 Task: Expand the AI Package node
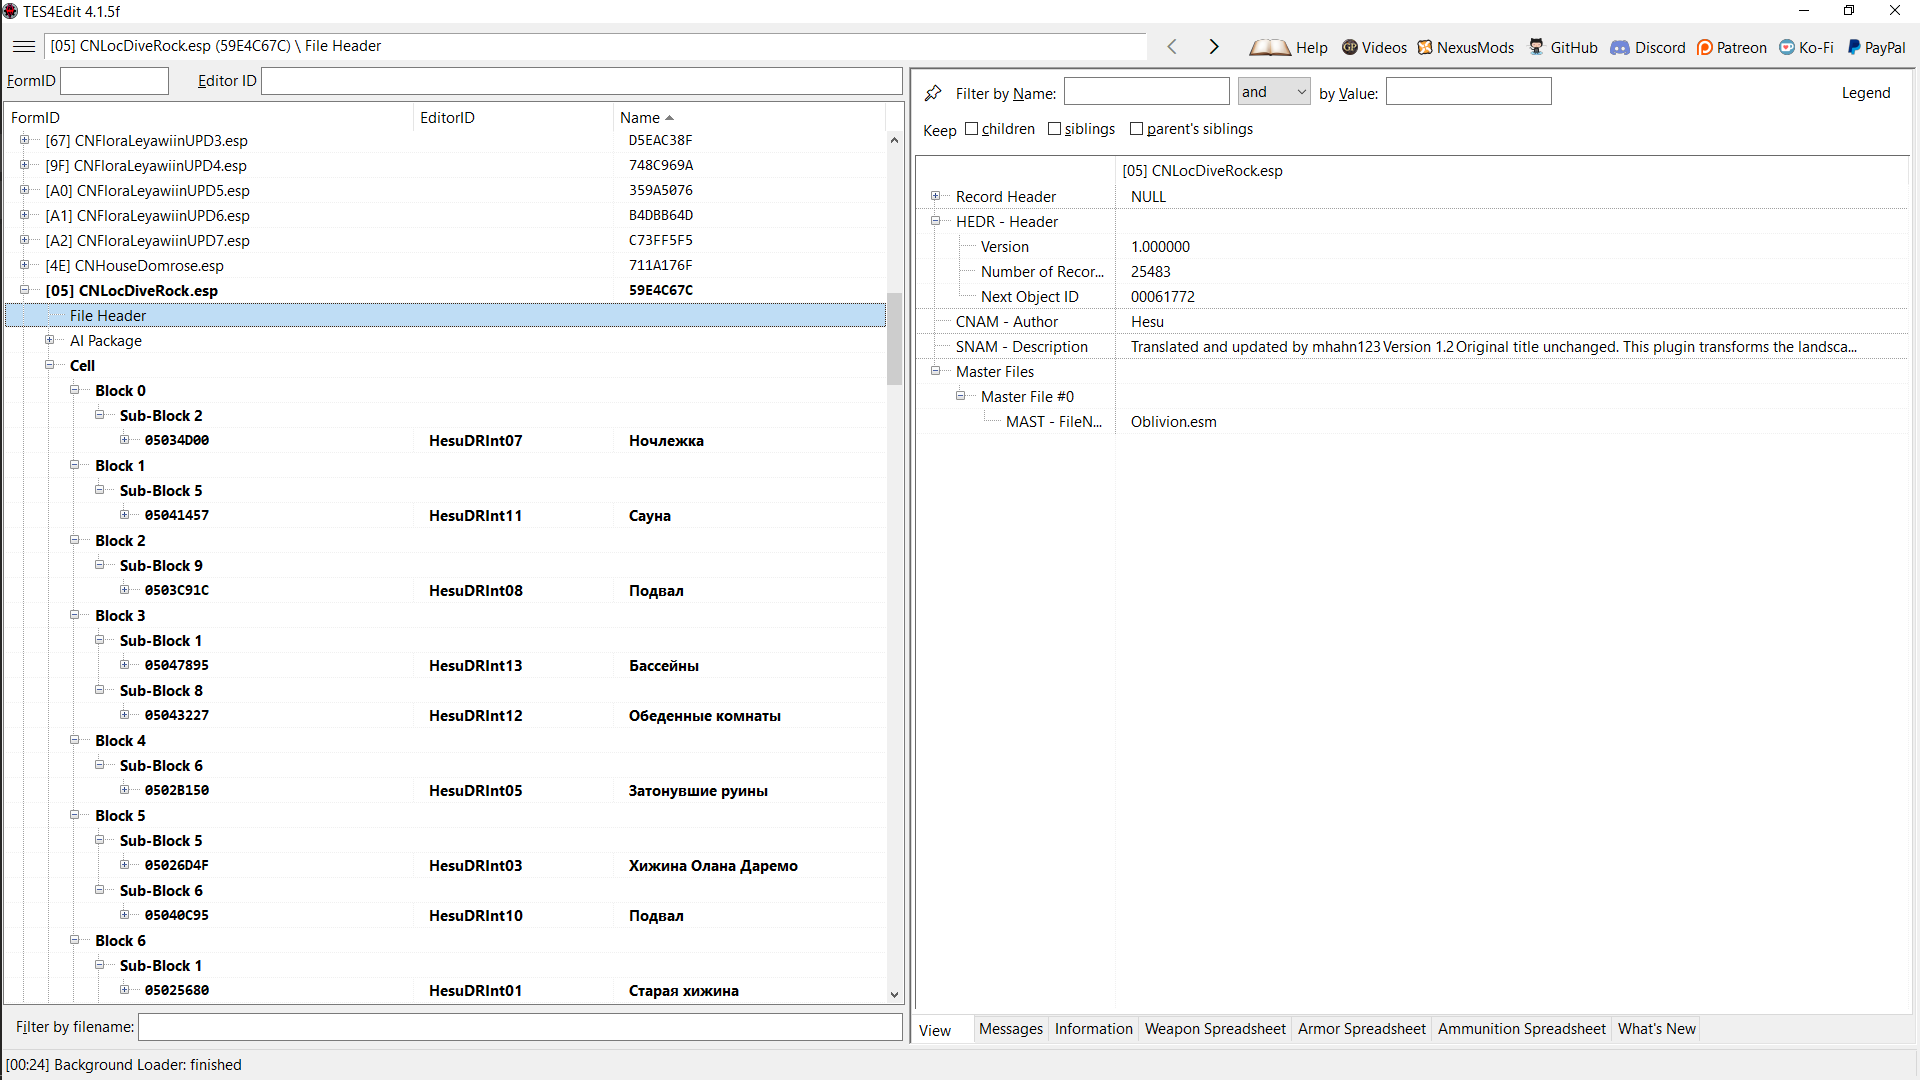coord(50,340)
